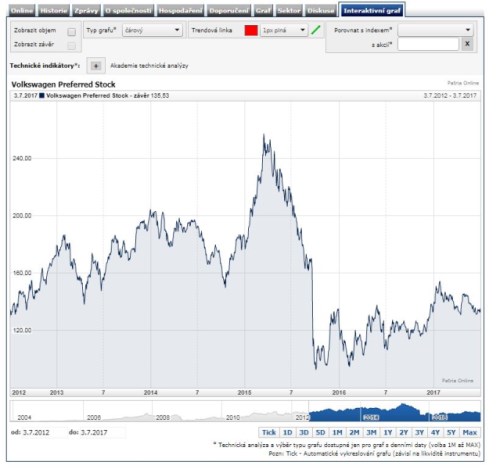The width and height of the screenshot is (500, 469).
Task: Click 2008 in the overview timeline
Action: point(163,417)
